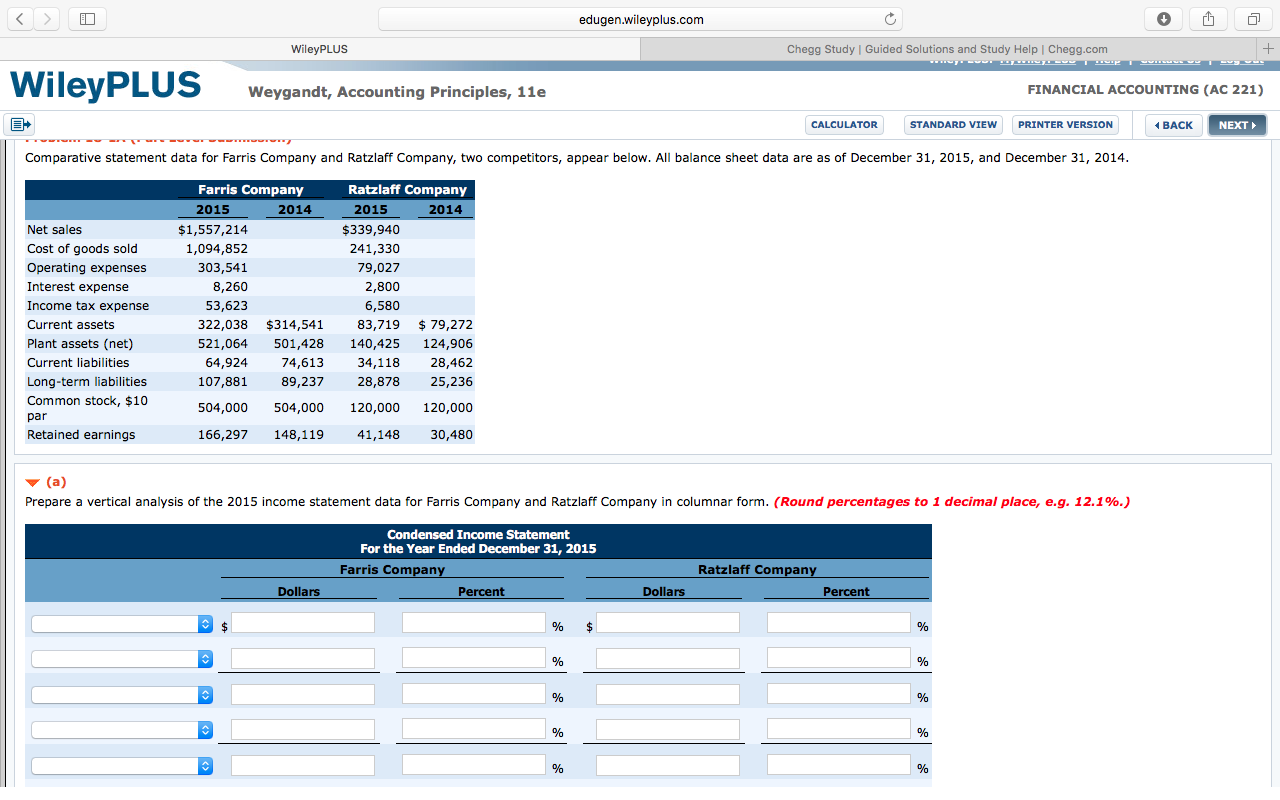Collapse part (a) with the red triangle

33,482
